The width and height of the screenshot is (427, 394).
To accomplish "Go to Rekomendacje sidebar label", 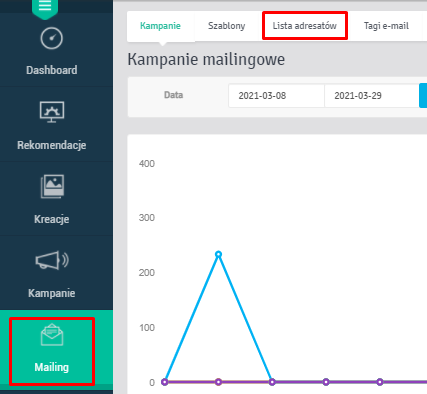I will (x=52, y=145).
